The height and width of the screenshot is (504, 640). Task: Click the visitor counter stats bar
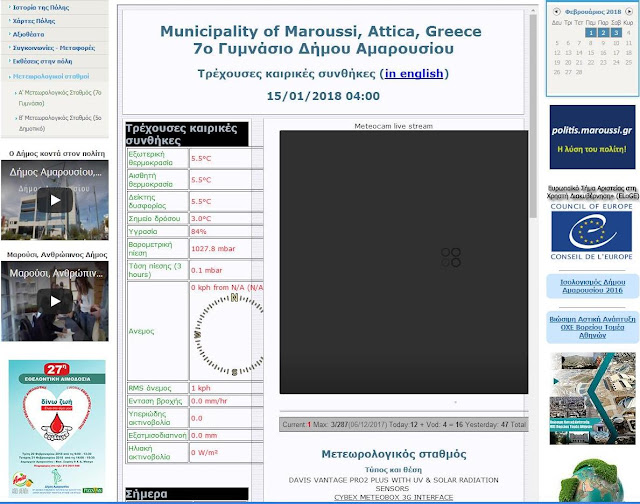point(404,424)
